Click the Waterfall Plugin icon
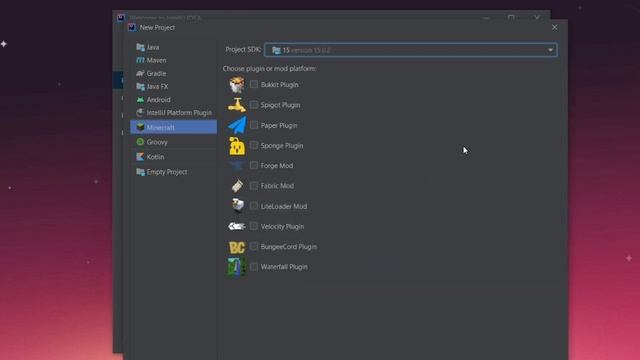This screenshot has width=640, height=360. point(237,267)
